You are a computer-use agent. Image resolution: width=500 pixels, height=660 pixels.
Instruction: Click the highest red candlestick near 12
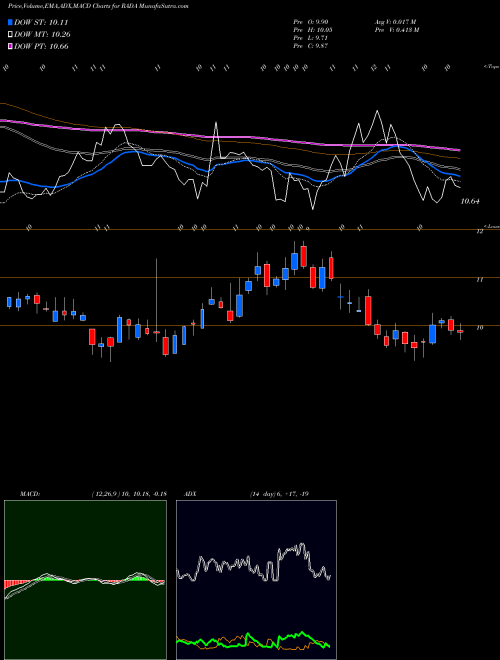pos(303,256)
